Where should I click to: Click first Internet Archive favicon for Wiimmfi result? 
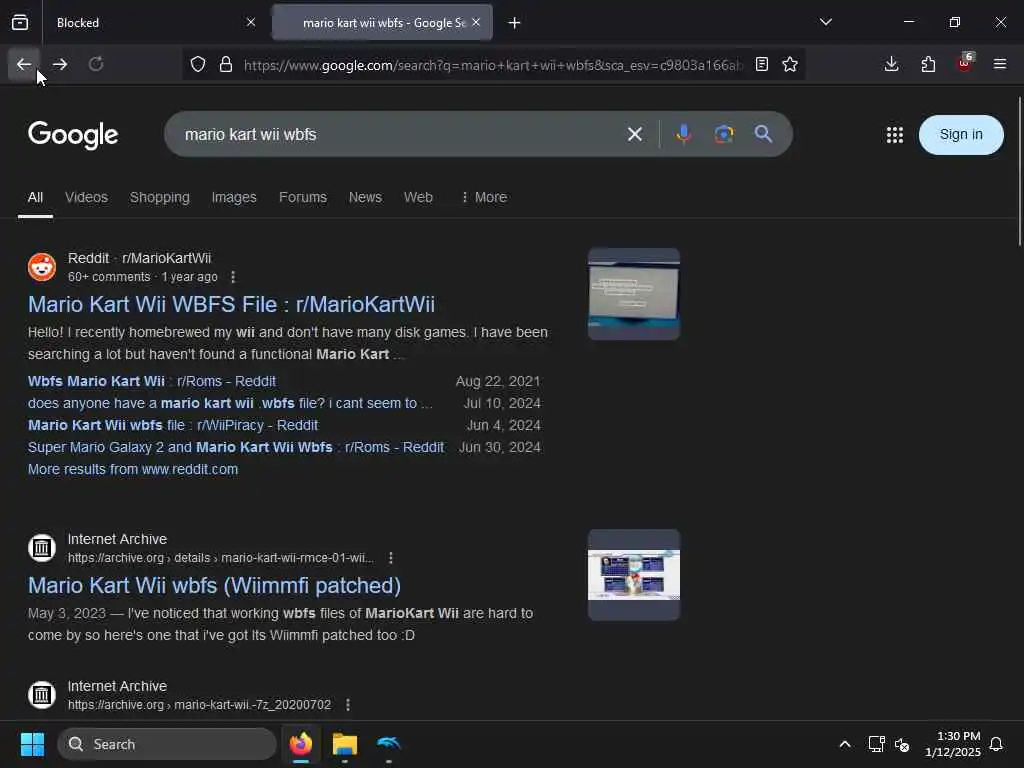(42, 548)
